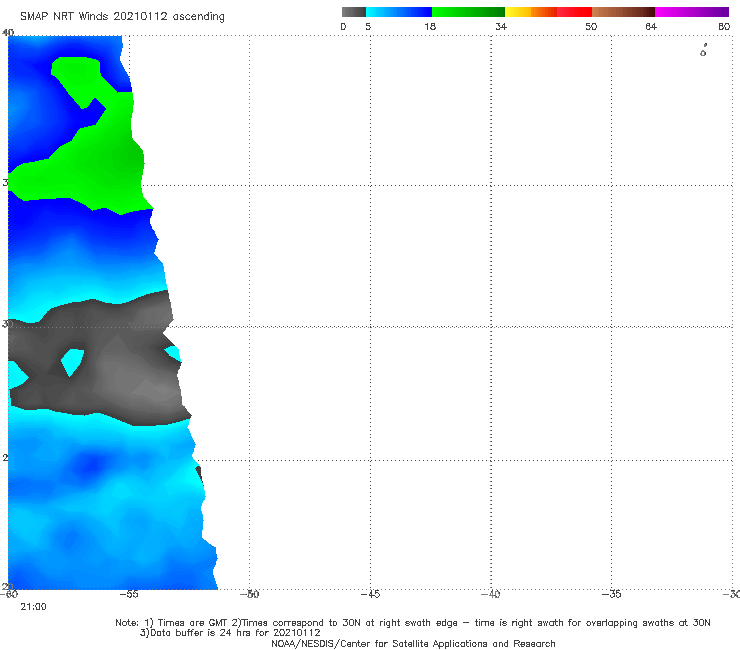The image size is (740, 650).
Task: Click the swath time label '21:00'
Action: pyautogui.click(x=34, y=607)
